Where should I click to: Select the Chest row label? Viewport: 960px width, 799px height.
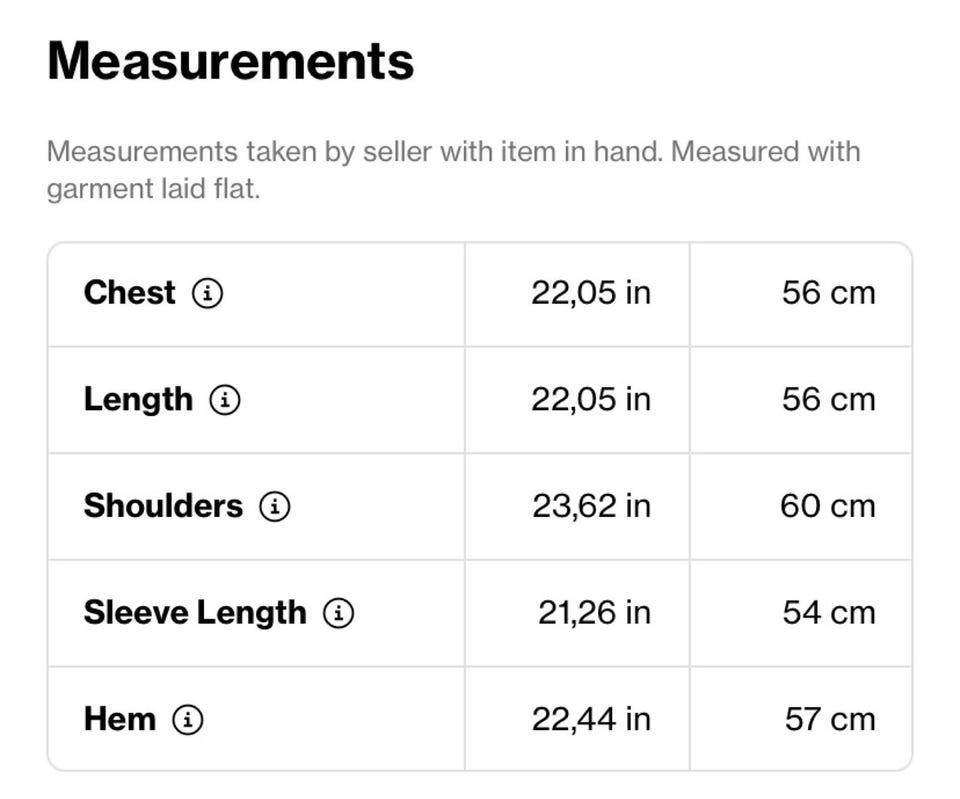(129, 293)
